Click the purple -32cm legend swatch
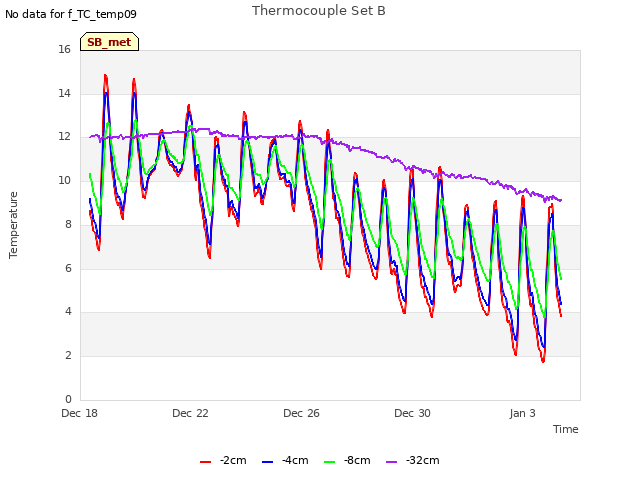 [392, 462]
